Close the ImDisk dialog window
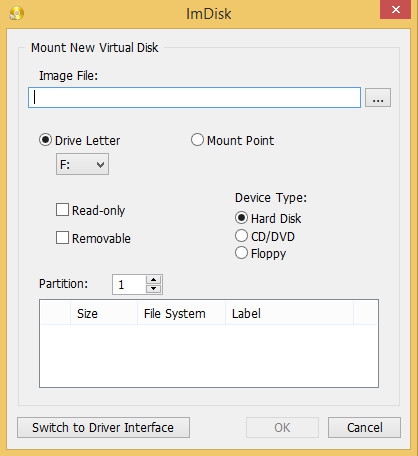Viewport: 418px width, 456px height. (396, 10)
